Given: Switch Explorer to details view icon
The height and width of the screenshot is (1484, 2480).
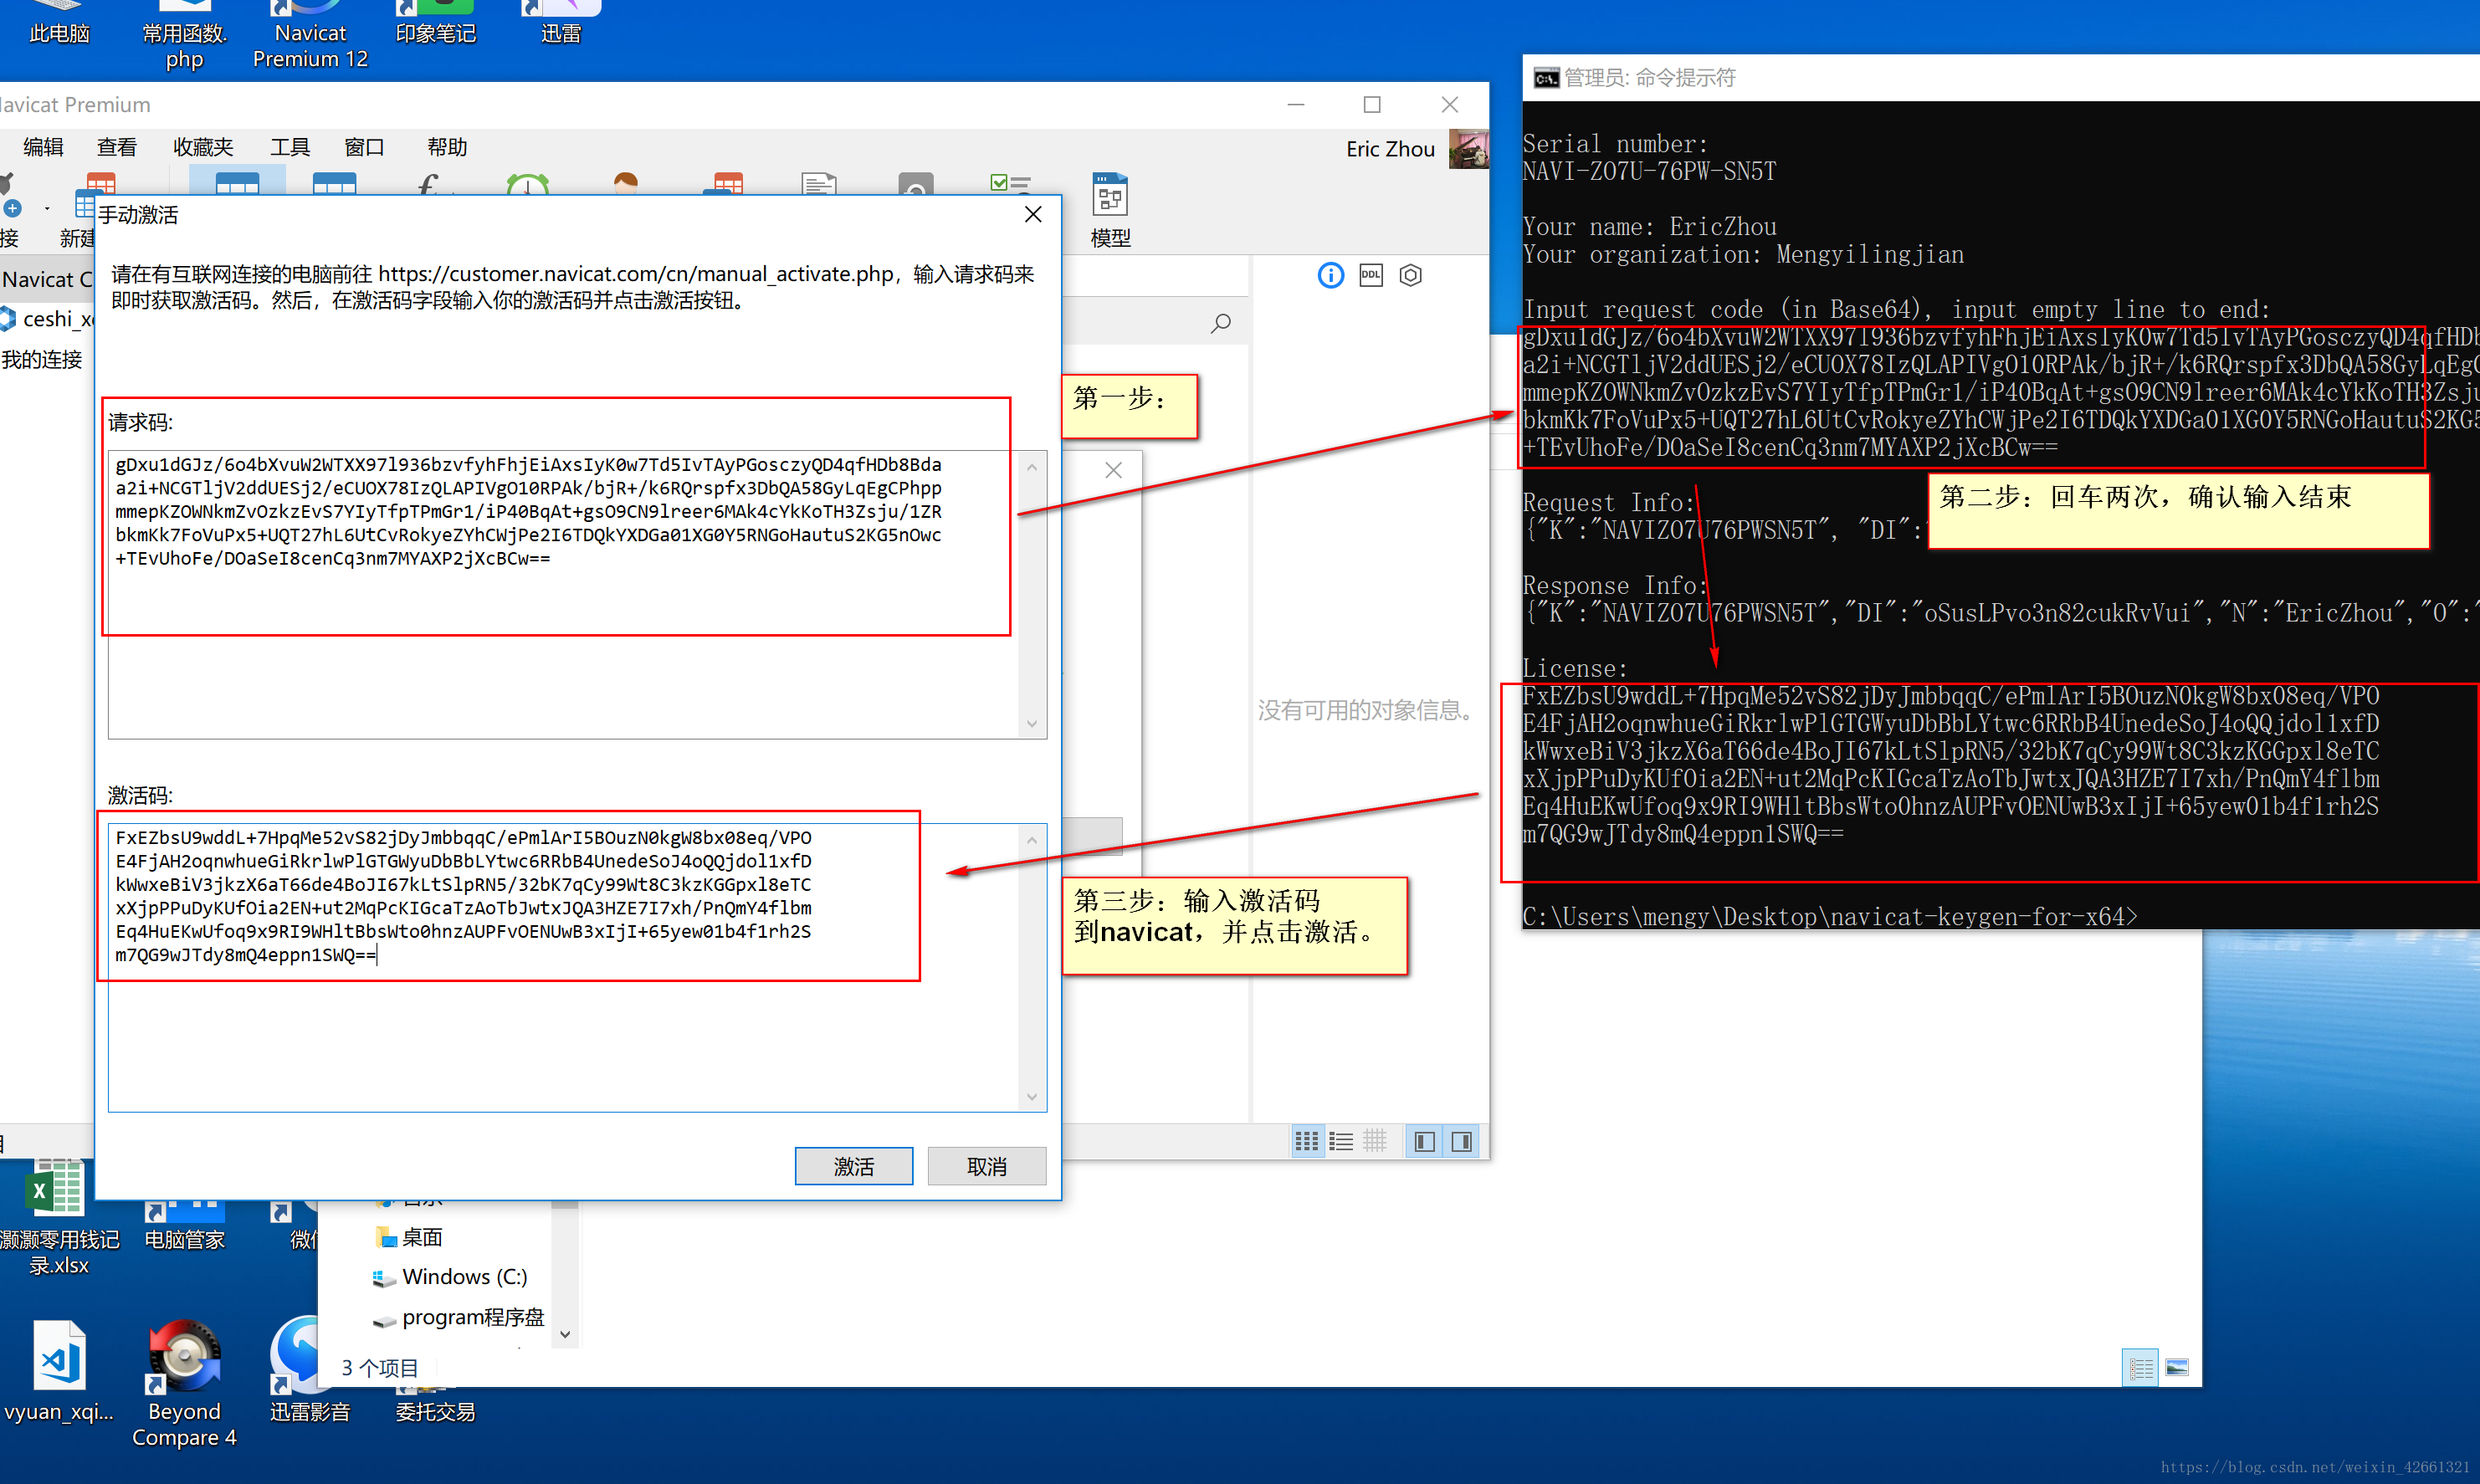Looking at the screenshot, I should point(2140,1367).
